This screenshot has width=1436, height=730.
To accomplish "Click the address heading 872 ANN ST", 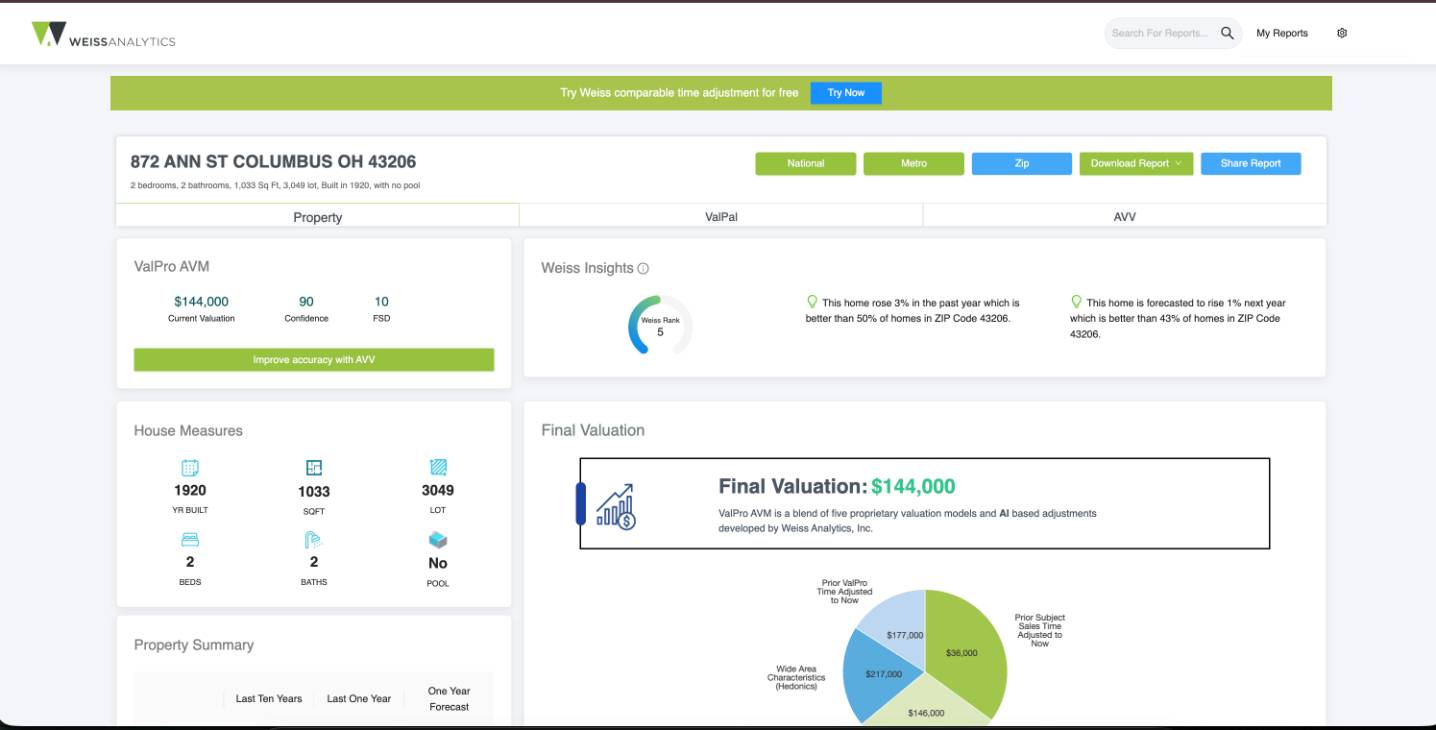I will (273, 162).
